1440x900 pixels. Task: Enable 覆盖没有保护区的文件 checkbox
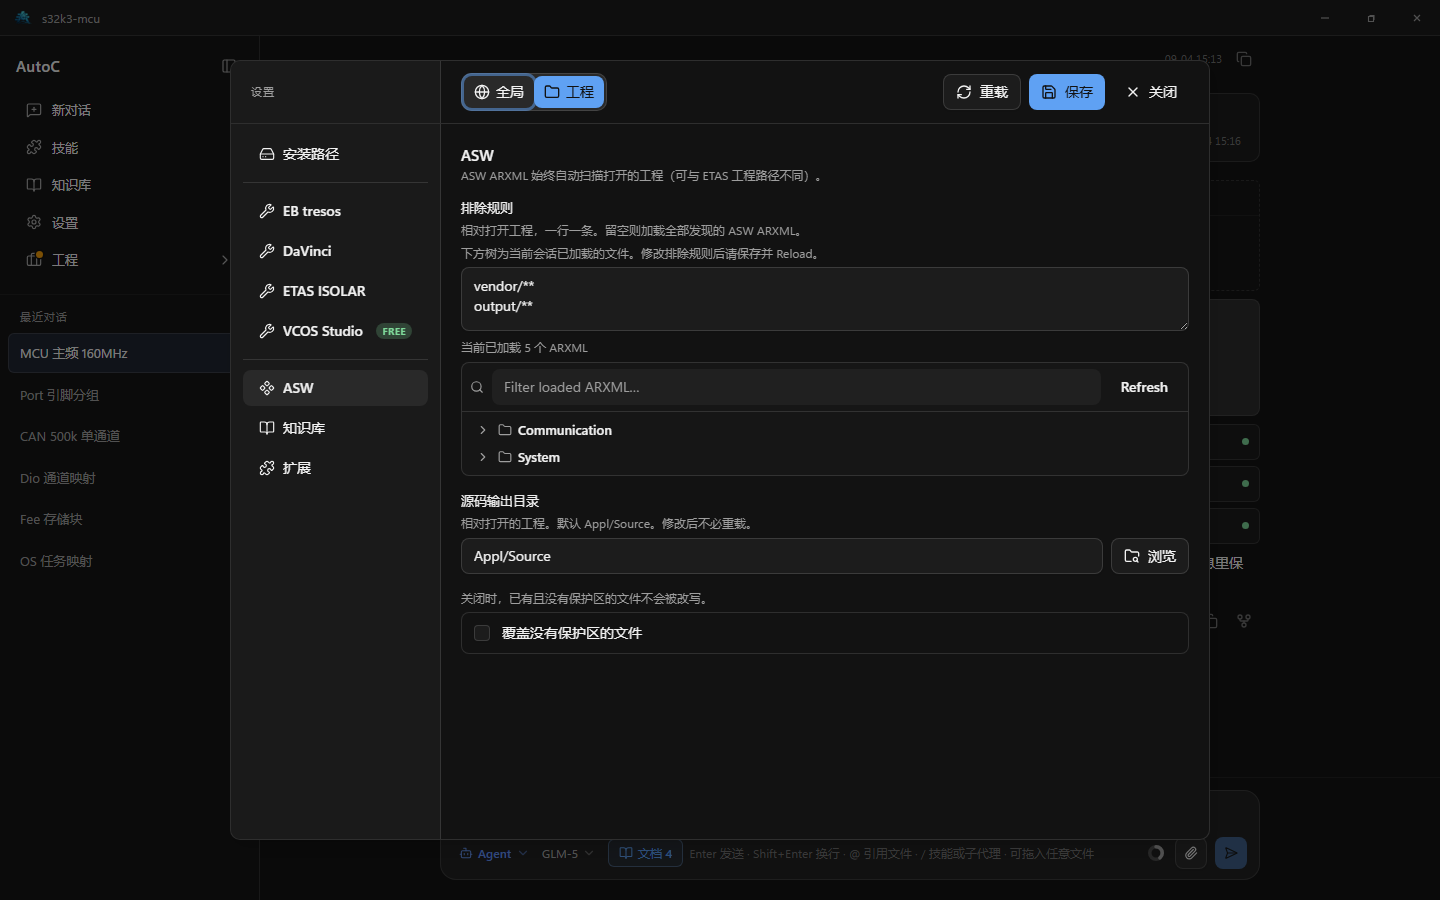click(482, 633)
